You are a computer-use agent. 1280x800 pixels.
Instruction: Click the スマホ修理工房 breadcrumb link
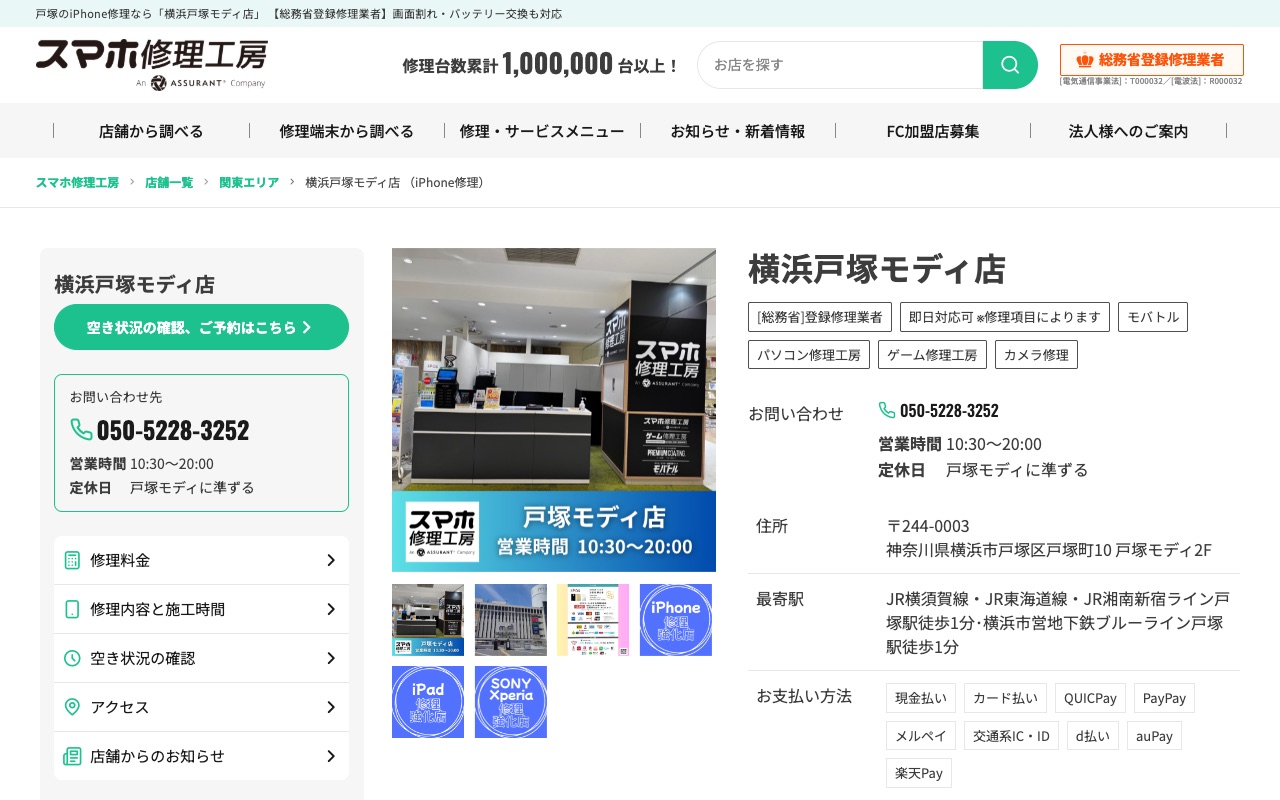[x=77, y=182]
